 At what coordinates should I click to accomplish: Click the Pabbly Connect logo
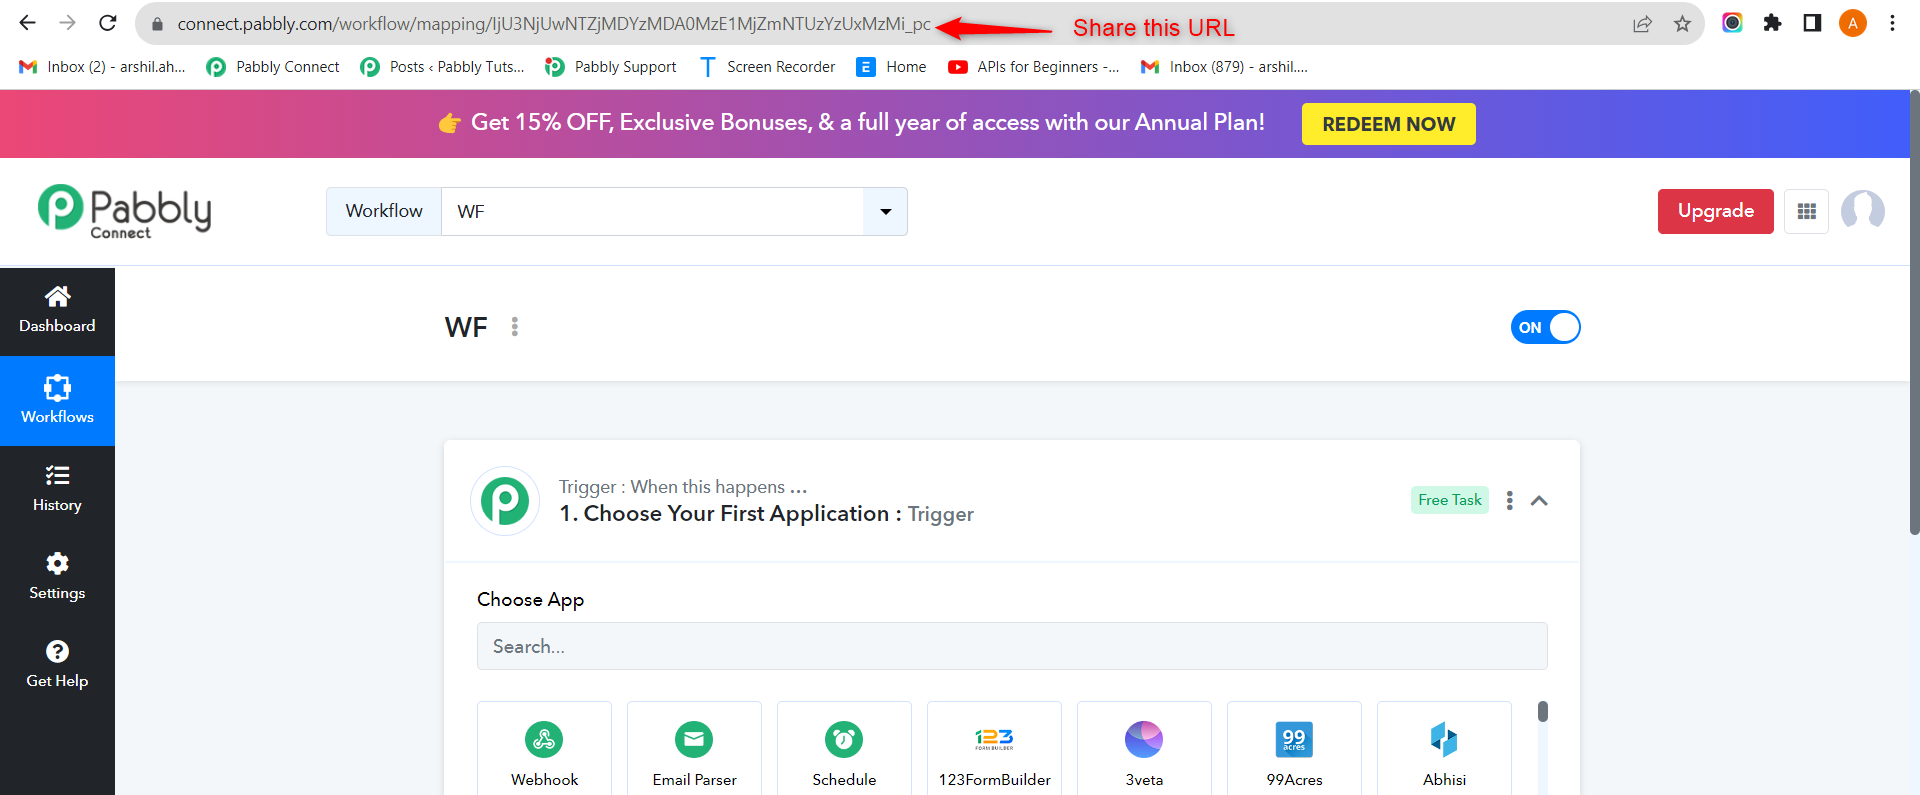coord(125,211)
